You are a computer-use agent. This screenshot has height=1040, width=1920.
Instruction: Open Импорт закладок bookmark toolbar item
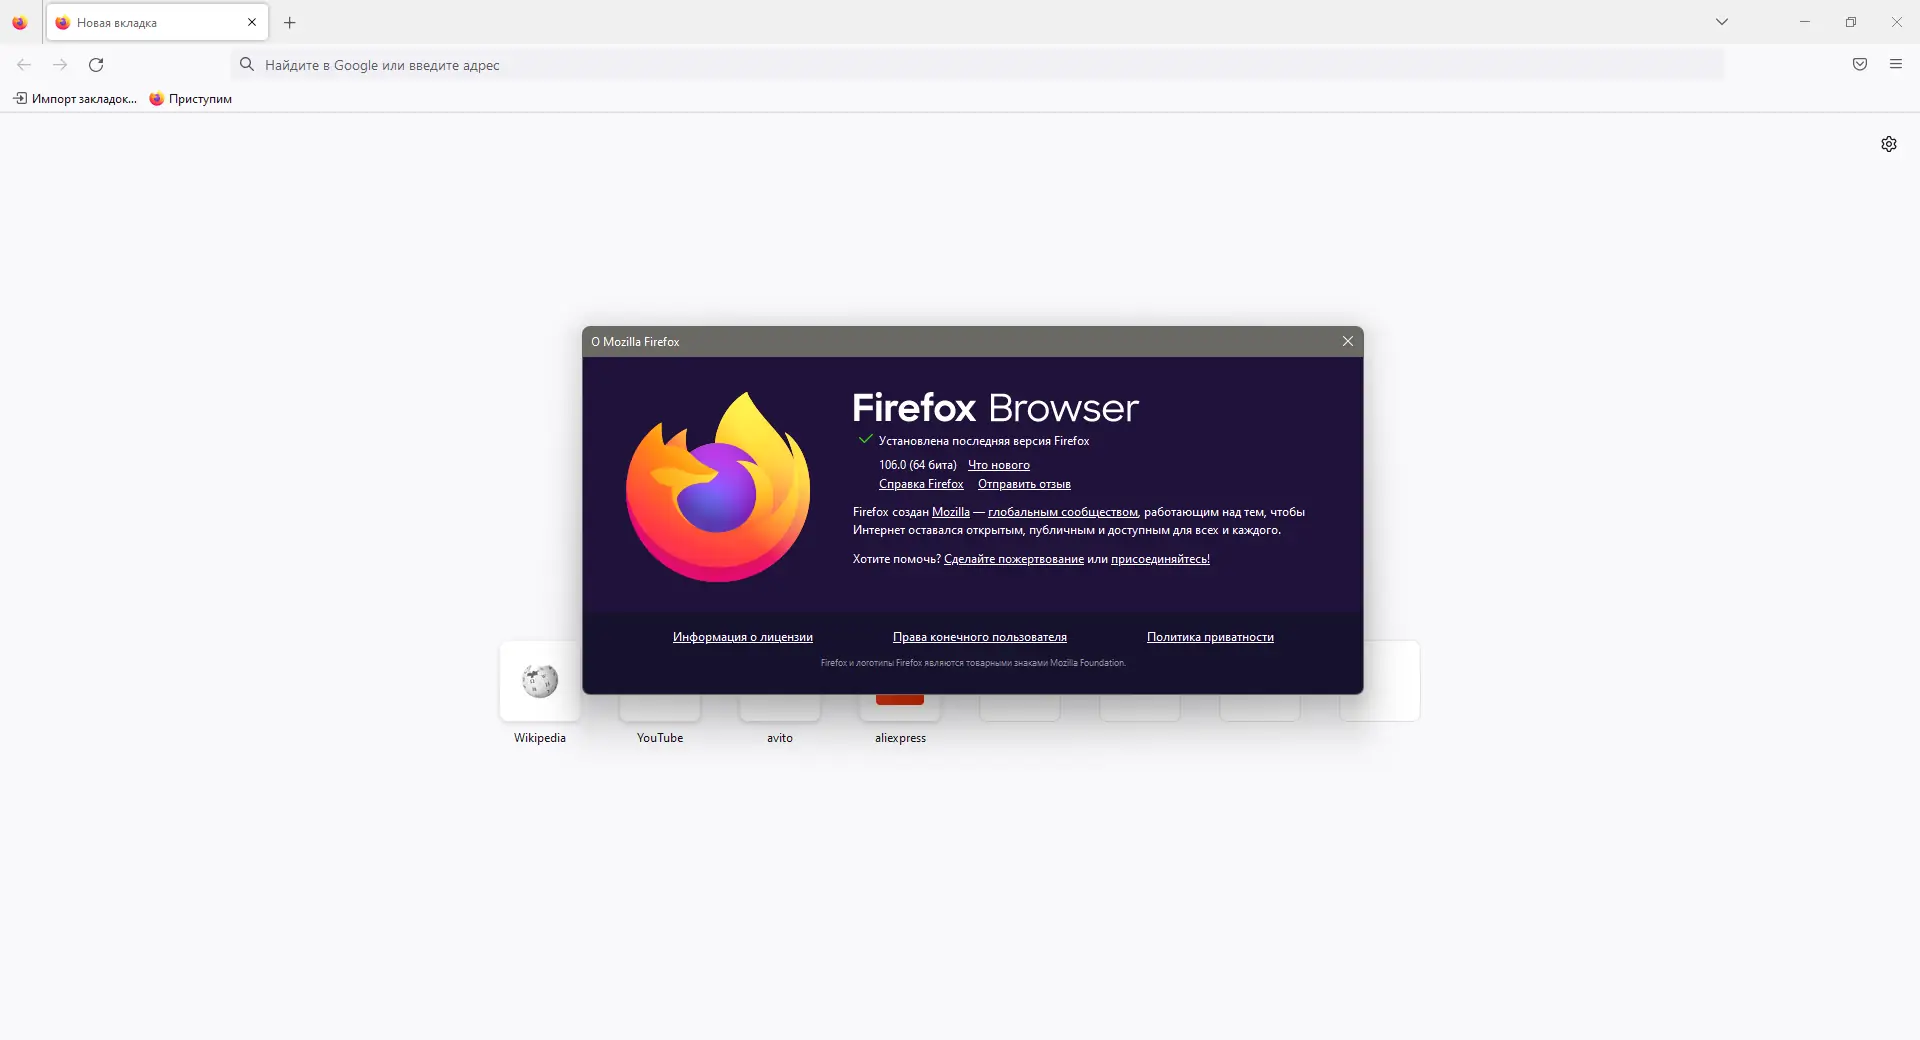point(75,99)
